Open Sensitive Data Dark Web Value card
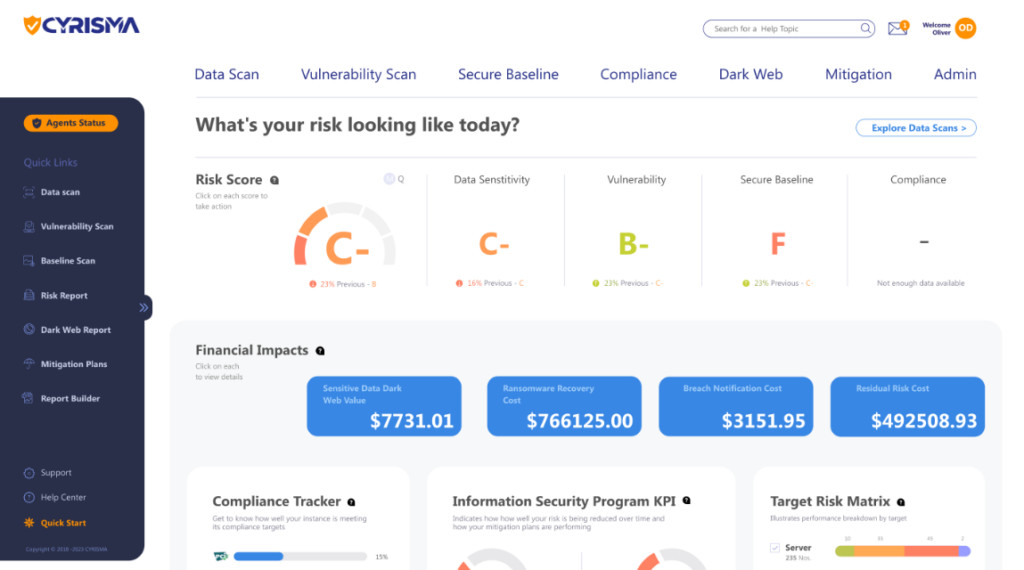The height and width of the screenshot is (570, 1024). point(384,406)
